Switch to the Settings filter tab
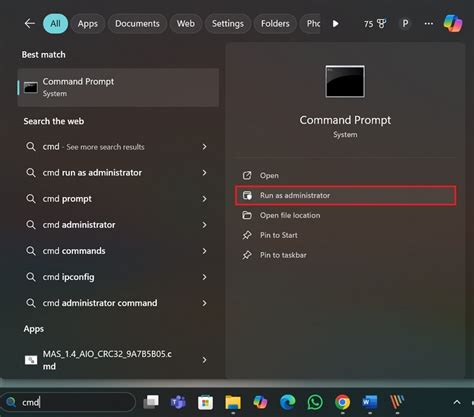474x417 pixels. [228, 24]
